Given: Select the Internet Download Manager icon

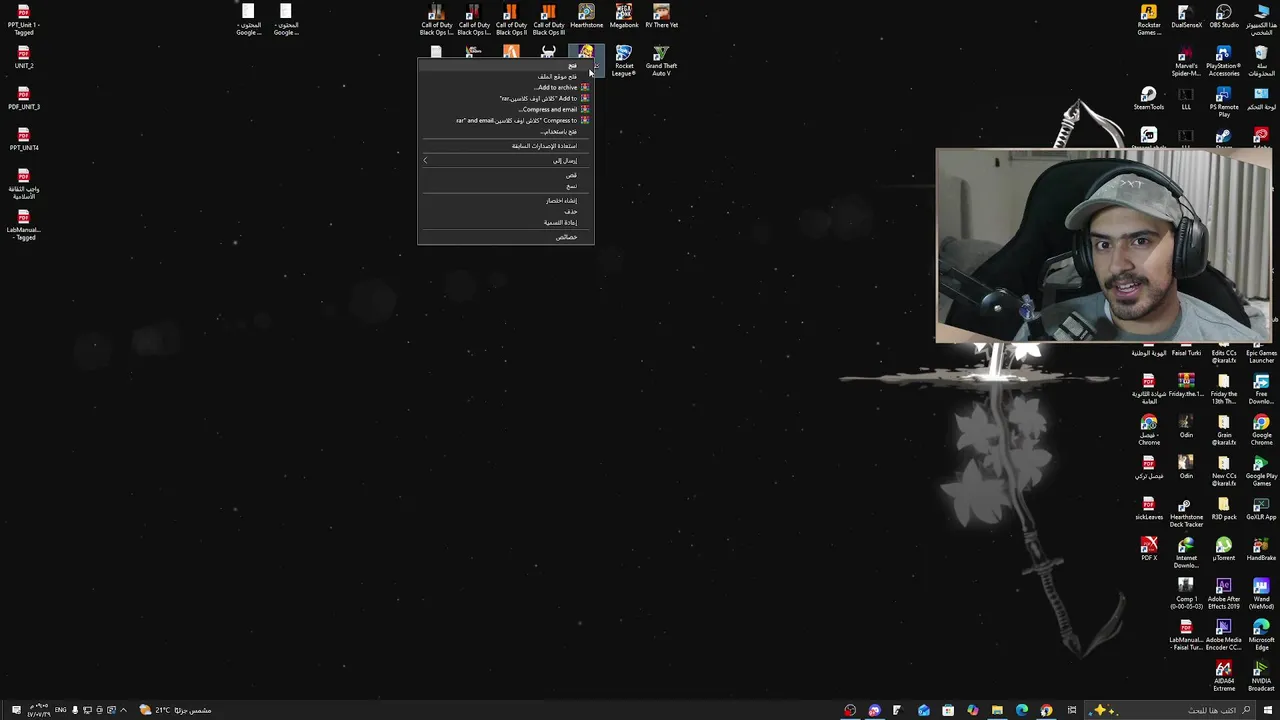Looking at the screenshot, I should click(x=1186, y=553).
